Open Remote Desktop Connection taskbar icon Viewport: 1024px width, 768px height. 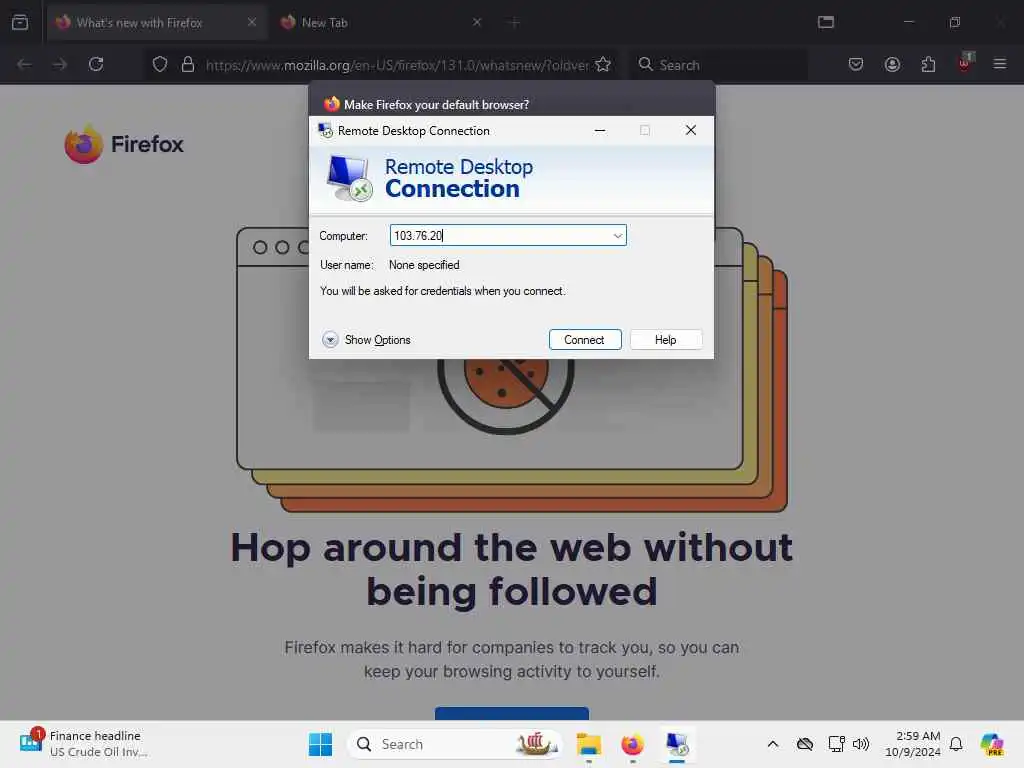click(677, 744)
